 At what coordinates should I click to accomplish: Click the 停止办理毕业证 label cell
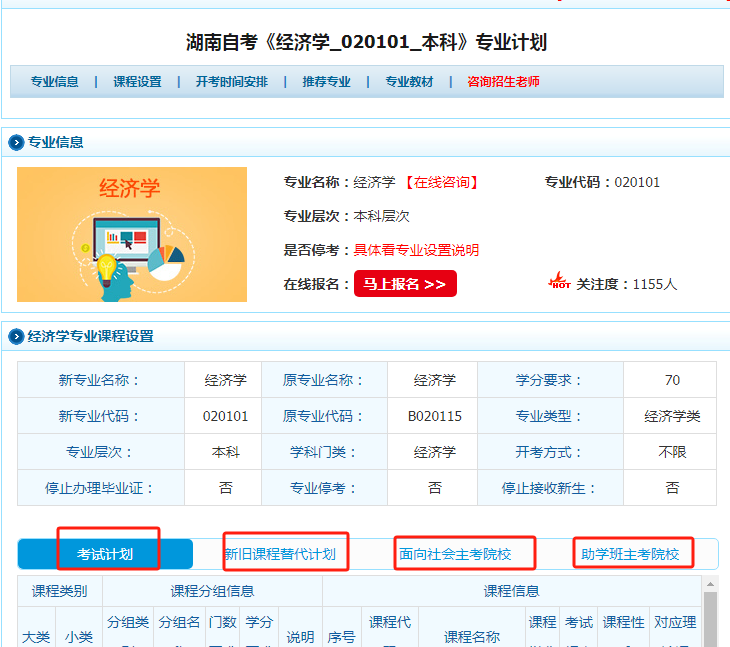pos(101,488)
